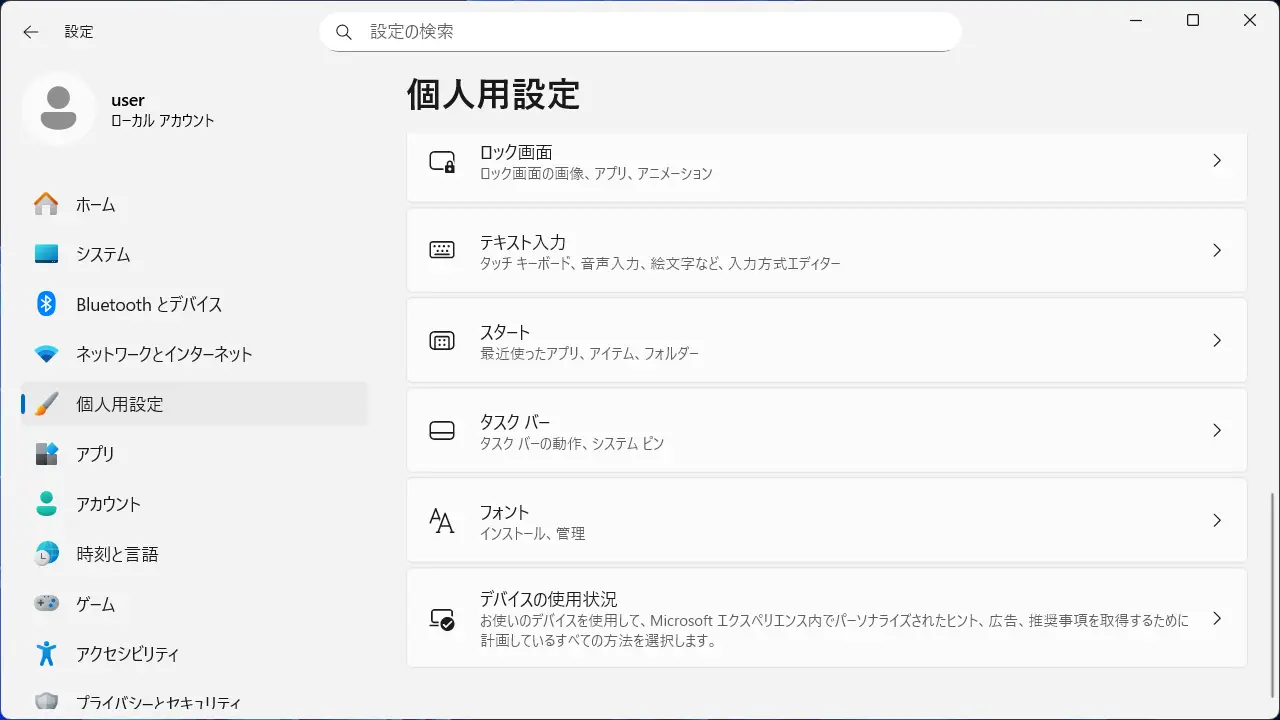This screenshot has width=1280, height=720.
Task: Go to 時刻と言語 settings
Action: coord(117,554)
